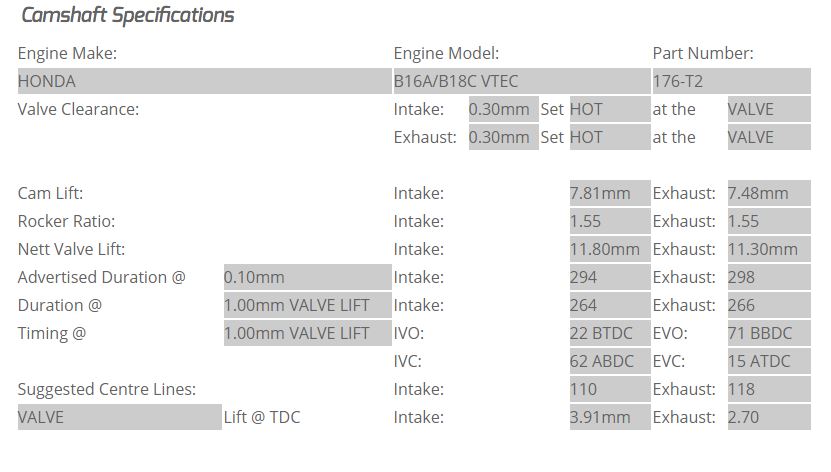831x472 pixels.
Task: Click intake cam lift 7.81mm value
Action: click(x=610, y=193)
